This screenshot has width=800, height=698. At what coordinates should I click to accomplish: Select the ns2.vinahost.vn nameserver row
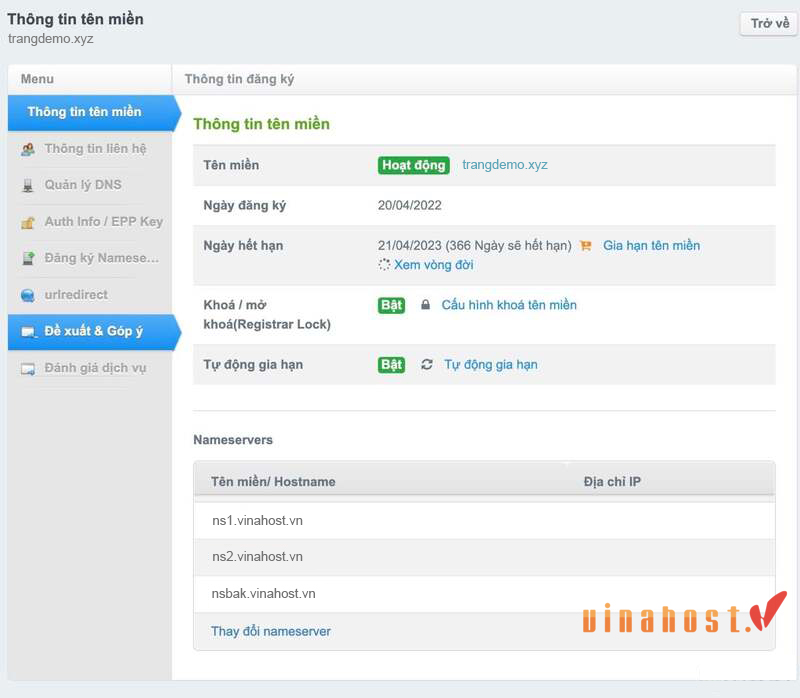point(484,557)
